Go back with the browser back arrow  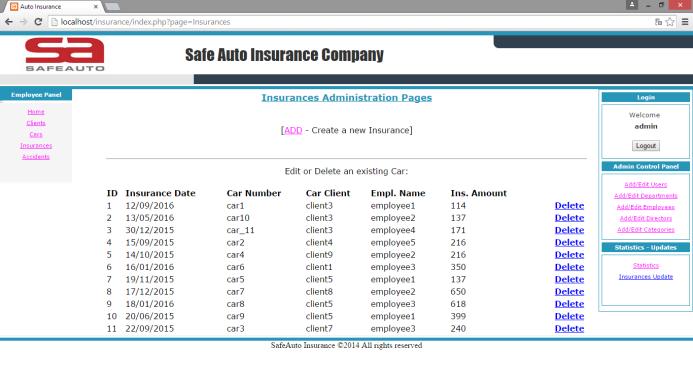point(8,22)
